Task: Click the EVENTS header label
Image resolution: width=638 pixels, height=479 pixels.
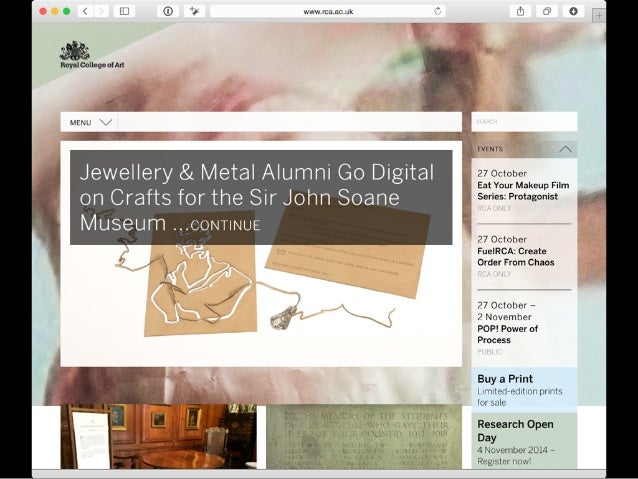Action: click(x=490, y=149)
